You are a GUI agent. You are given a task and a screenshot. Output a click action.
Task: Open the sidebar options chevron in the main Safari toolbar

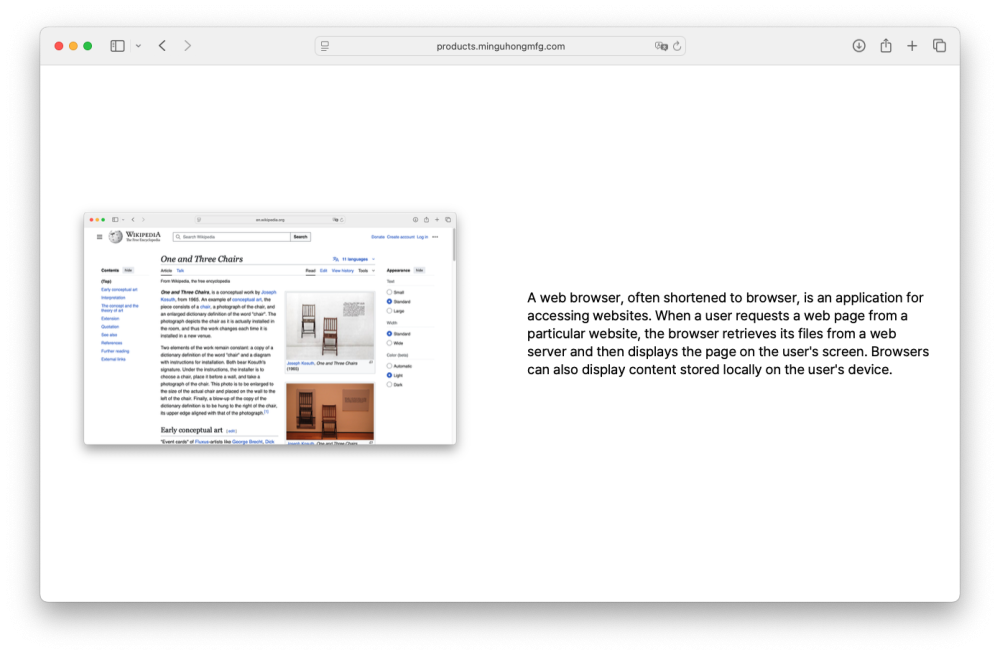pos(138,46)
